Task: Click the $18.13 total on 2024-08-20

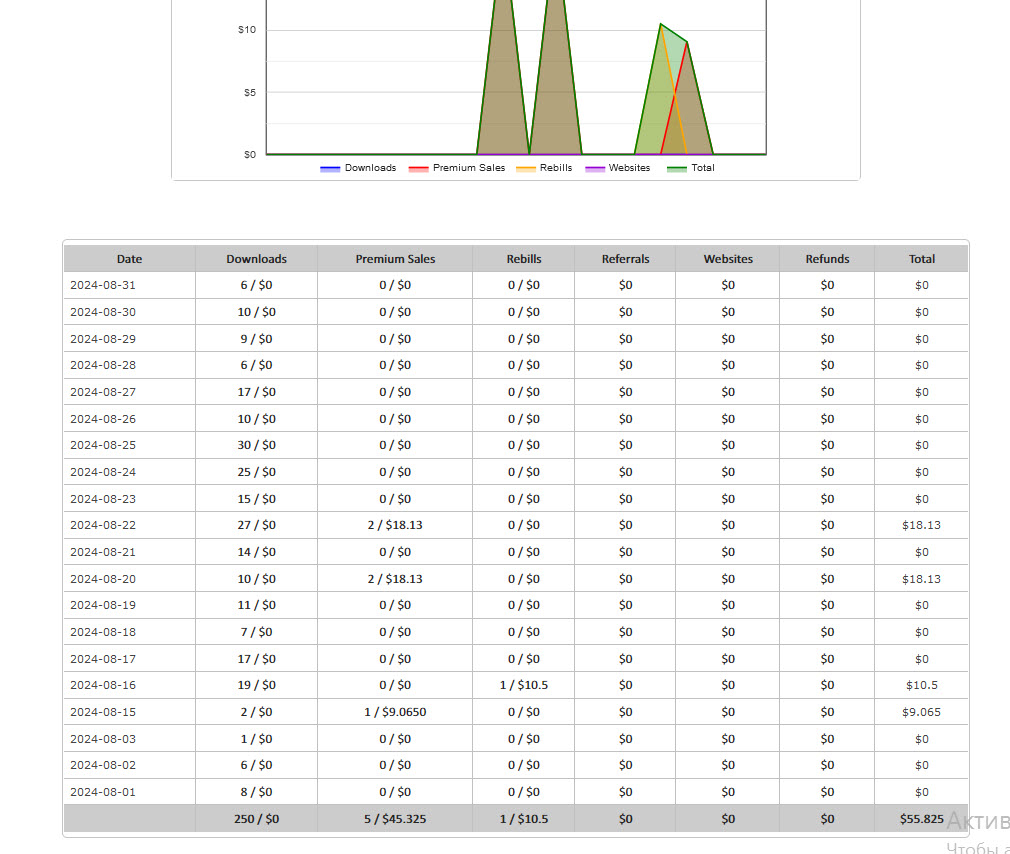Action: [922, 579]
